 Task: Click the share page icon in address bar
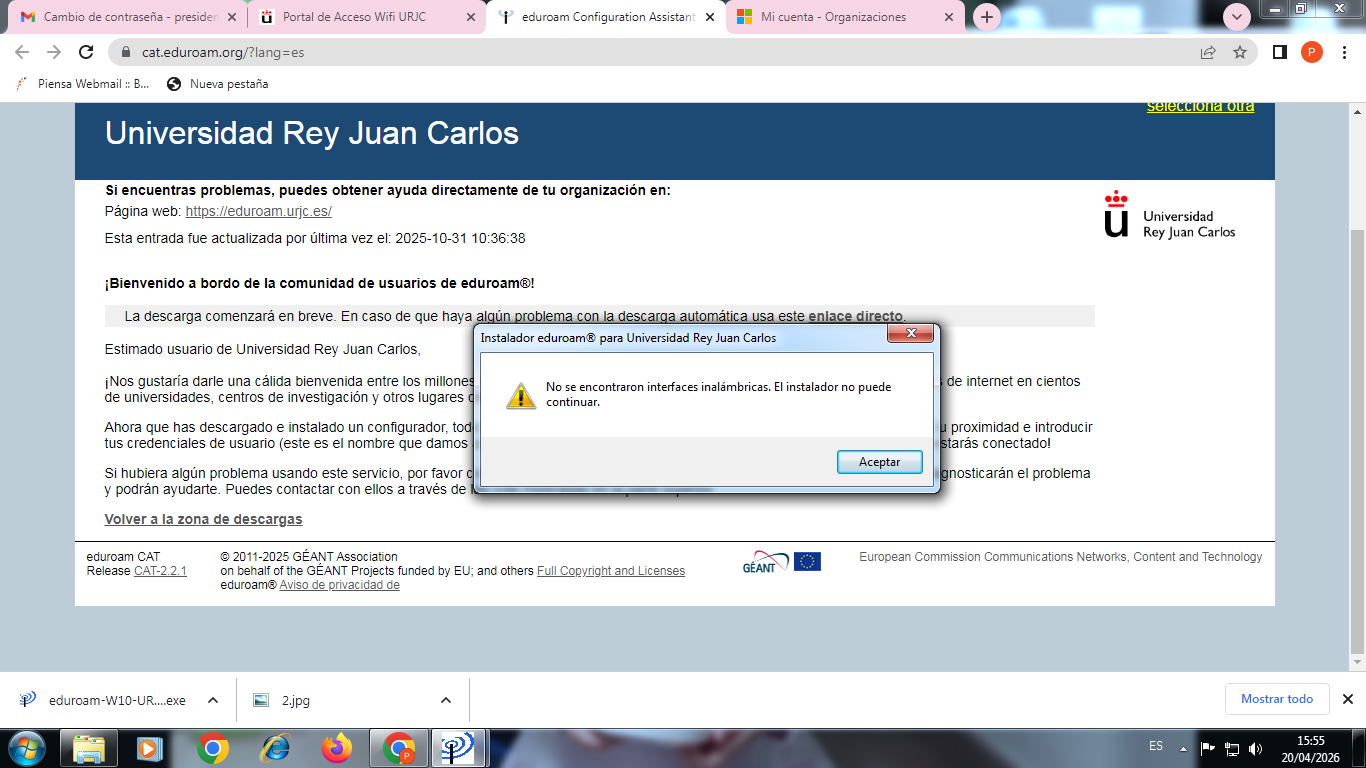[x=1208, y=52]
